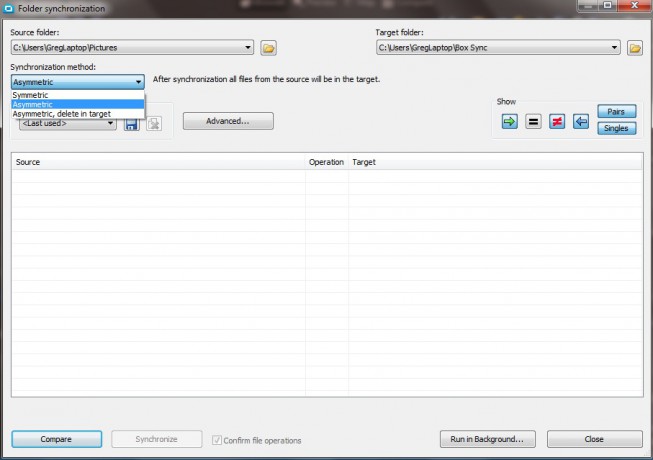Minimize the Folder synchronization window
The height and width of the screenshot is (460, 653).
click(x=588, y=5)
